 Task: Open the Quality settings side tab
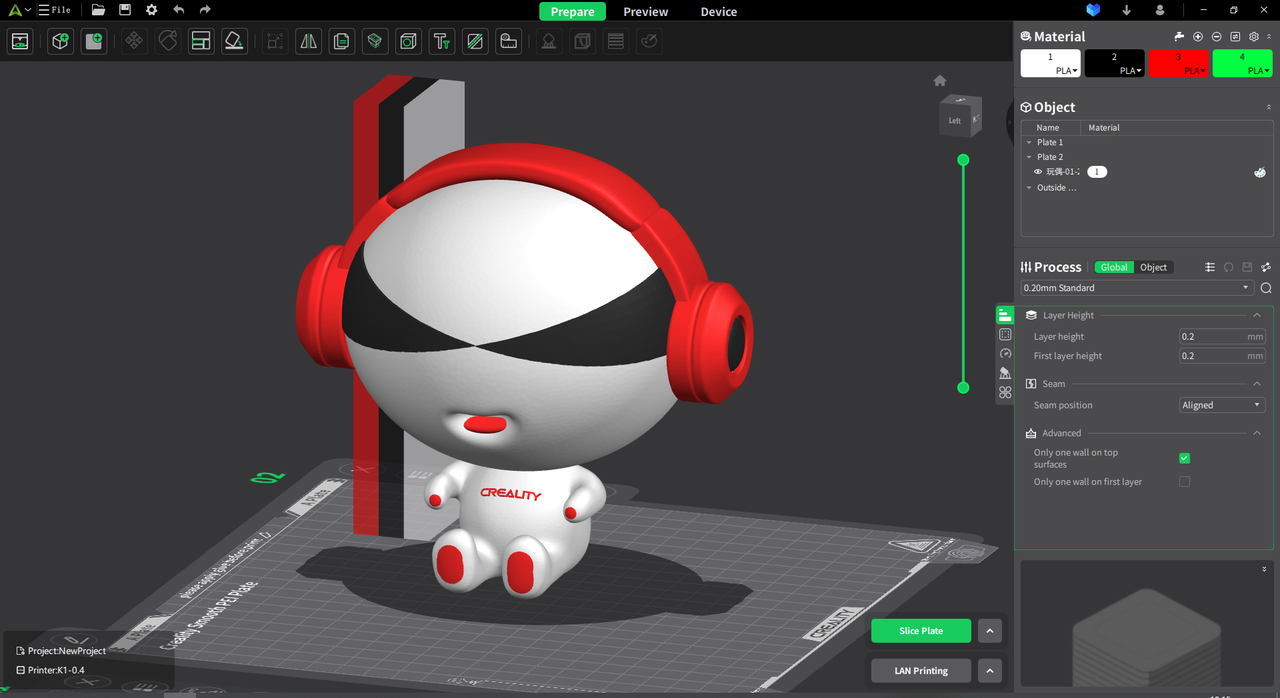pos(1005,315)
